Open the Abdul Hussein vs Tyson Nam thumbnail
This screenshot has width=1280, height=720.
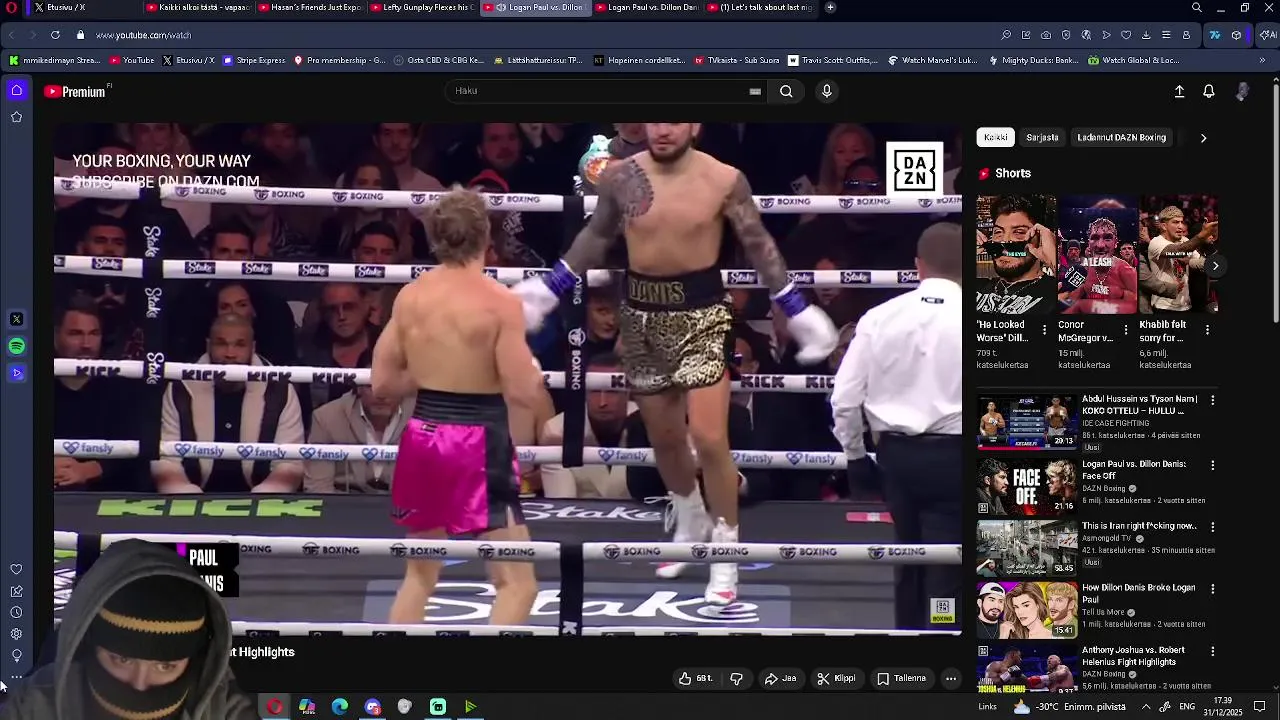1026,421
